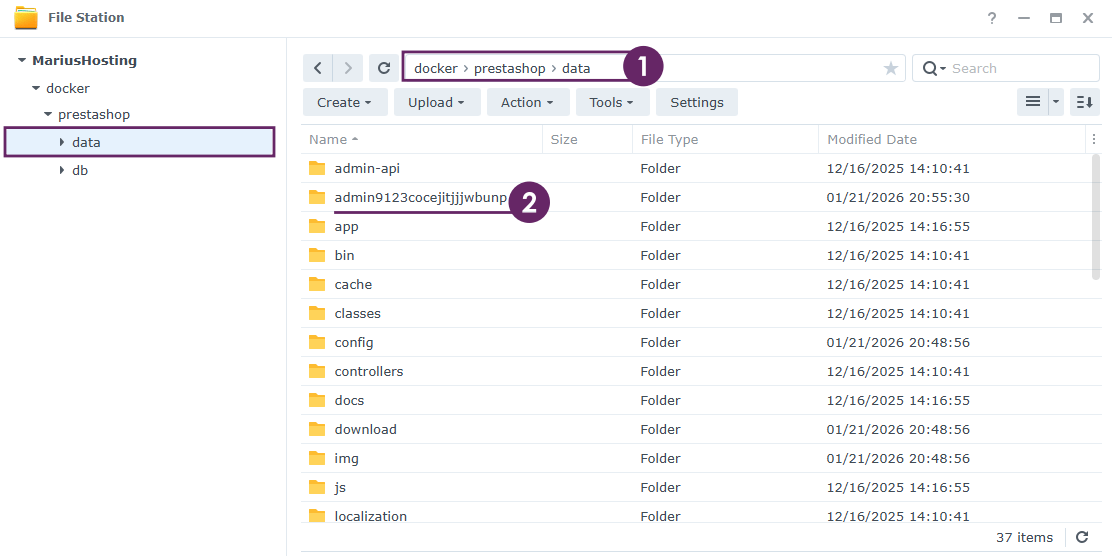Select the config row date 01/21/2026 20:48:56
This screenshot has height=556, width=1112.
point(898,343)
